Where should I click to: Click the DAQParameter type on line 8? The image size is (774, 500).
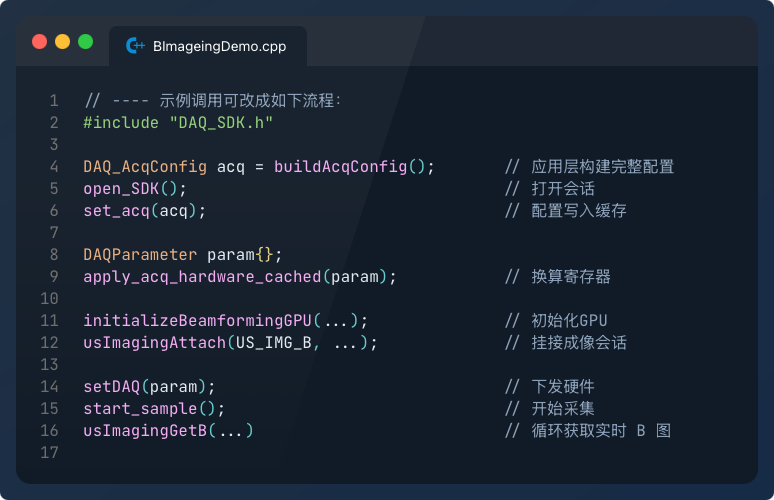(140, 255)
